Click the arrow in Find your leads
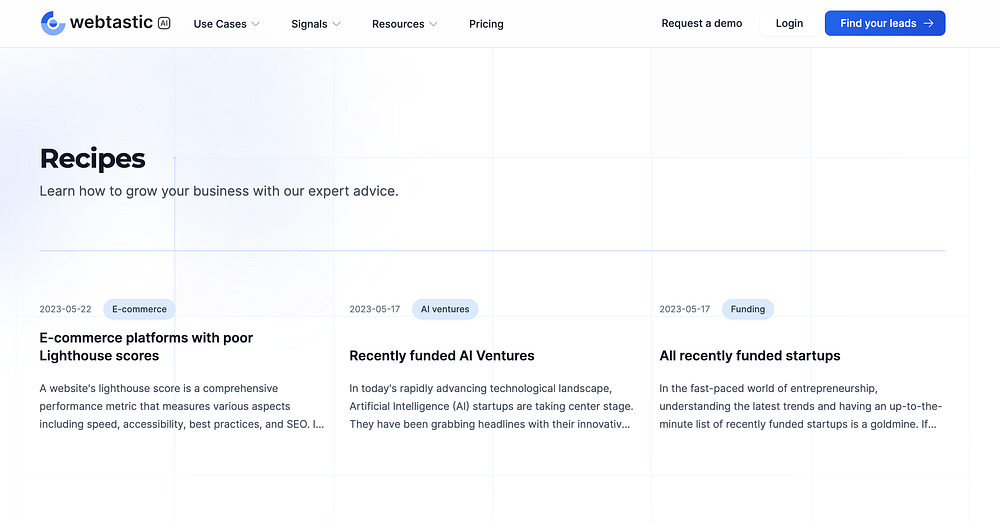The image size is (1000, 524). click(928, 23)
